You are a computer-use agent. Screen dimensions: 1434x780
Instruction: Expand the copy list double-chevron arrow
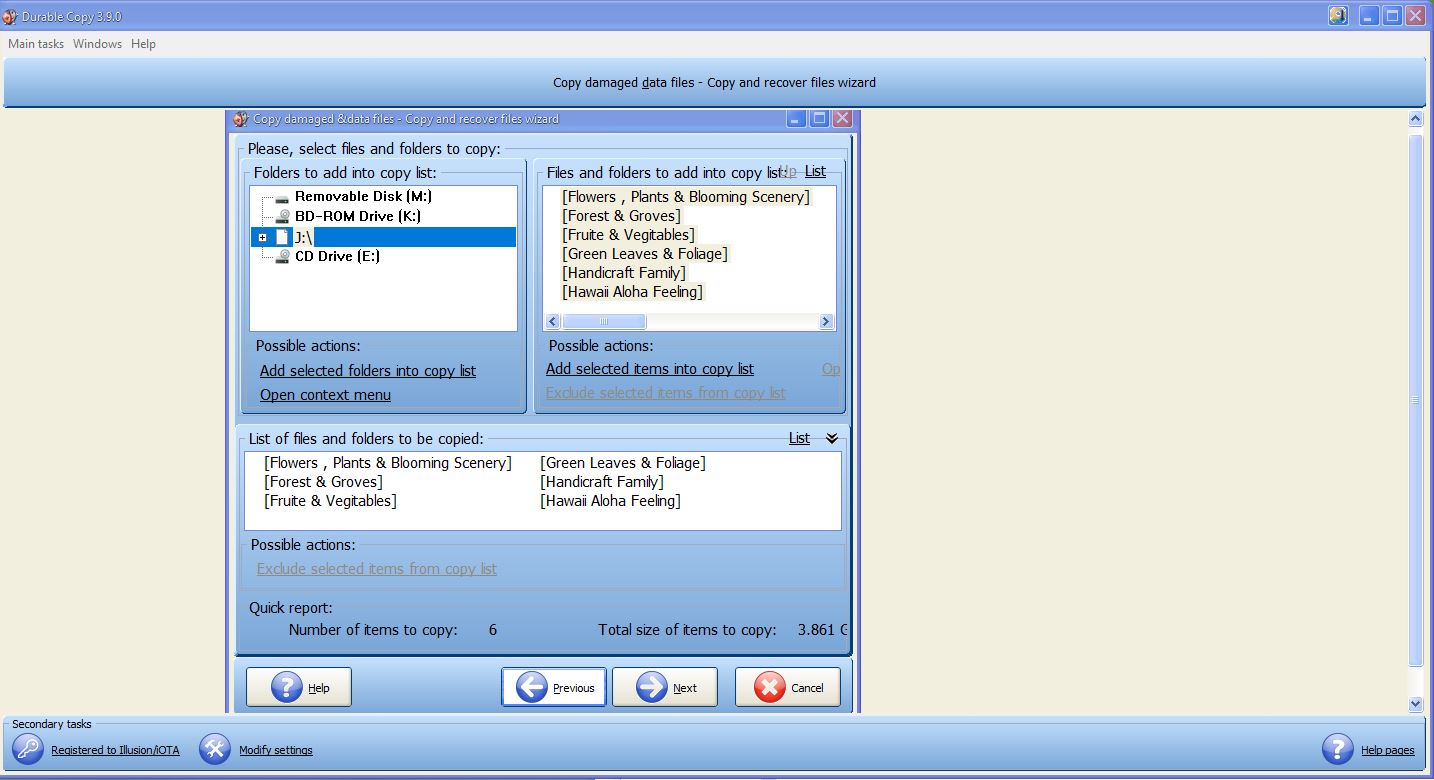[x=831, y=438]
